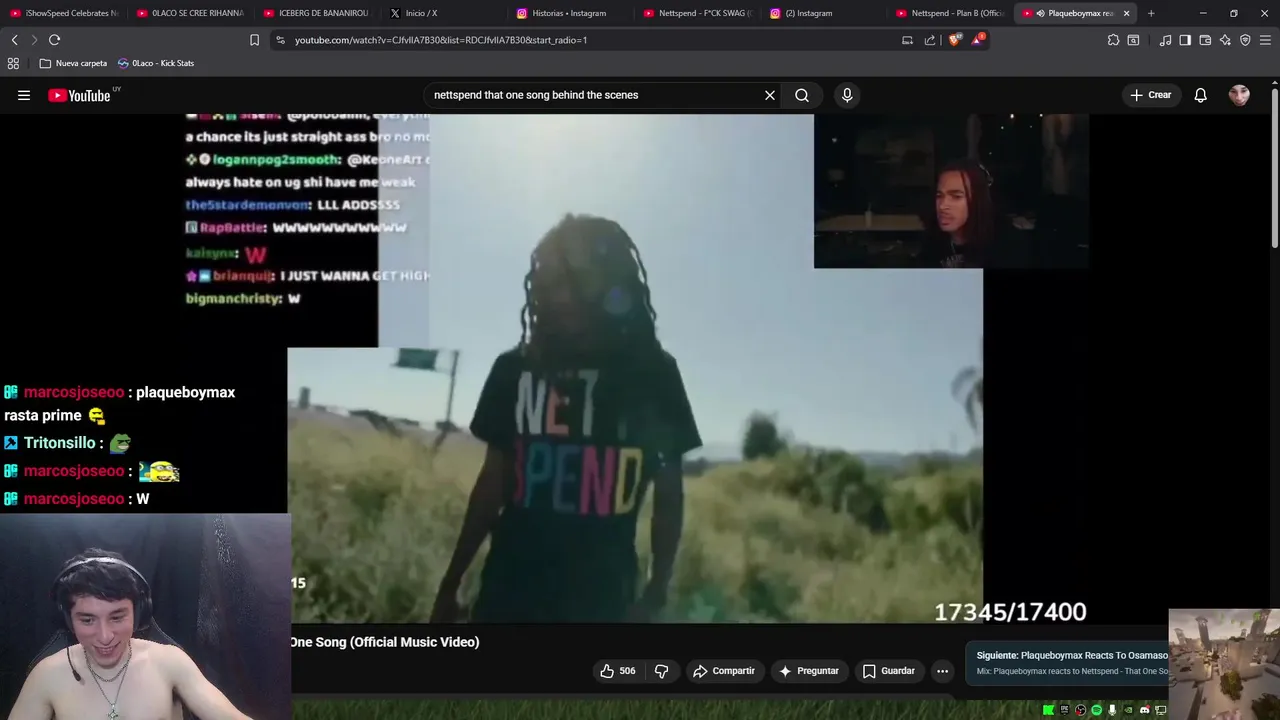The image size is (1280, 720).
Task: Open the YouTube hamburger guide menu
Action: click(24, 95)
